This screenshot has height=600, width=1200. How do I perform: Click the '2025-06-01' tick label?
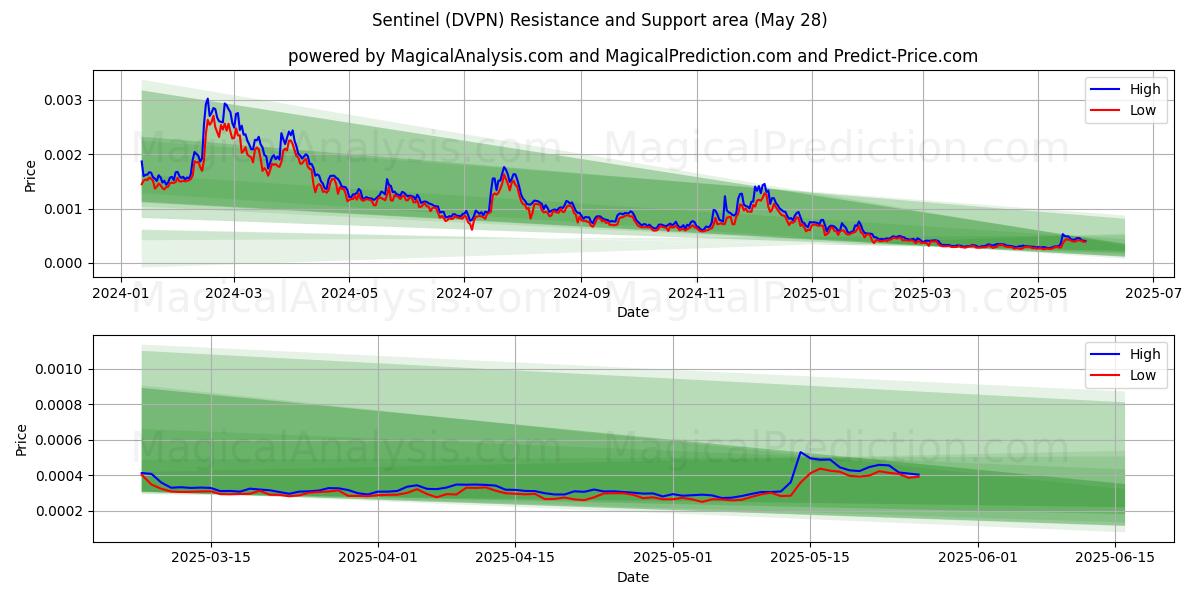[976, 558]
